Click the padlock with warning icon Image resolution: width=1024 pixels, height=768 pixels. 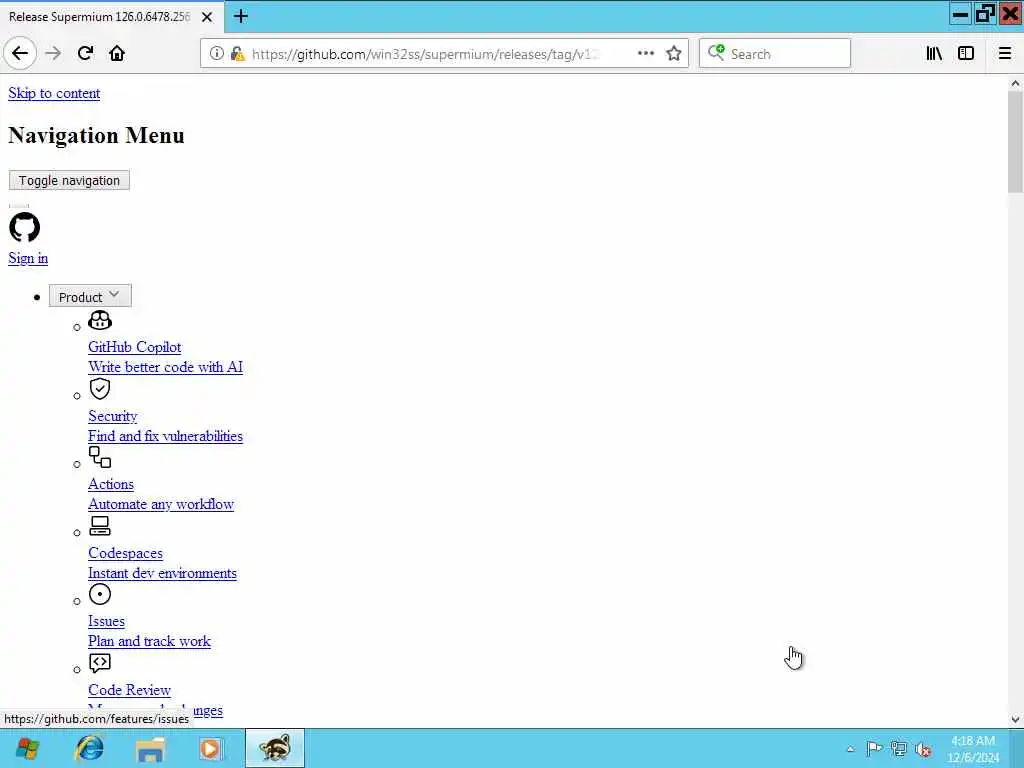tap(238, 54)
